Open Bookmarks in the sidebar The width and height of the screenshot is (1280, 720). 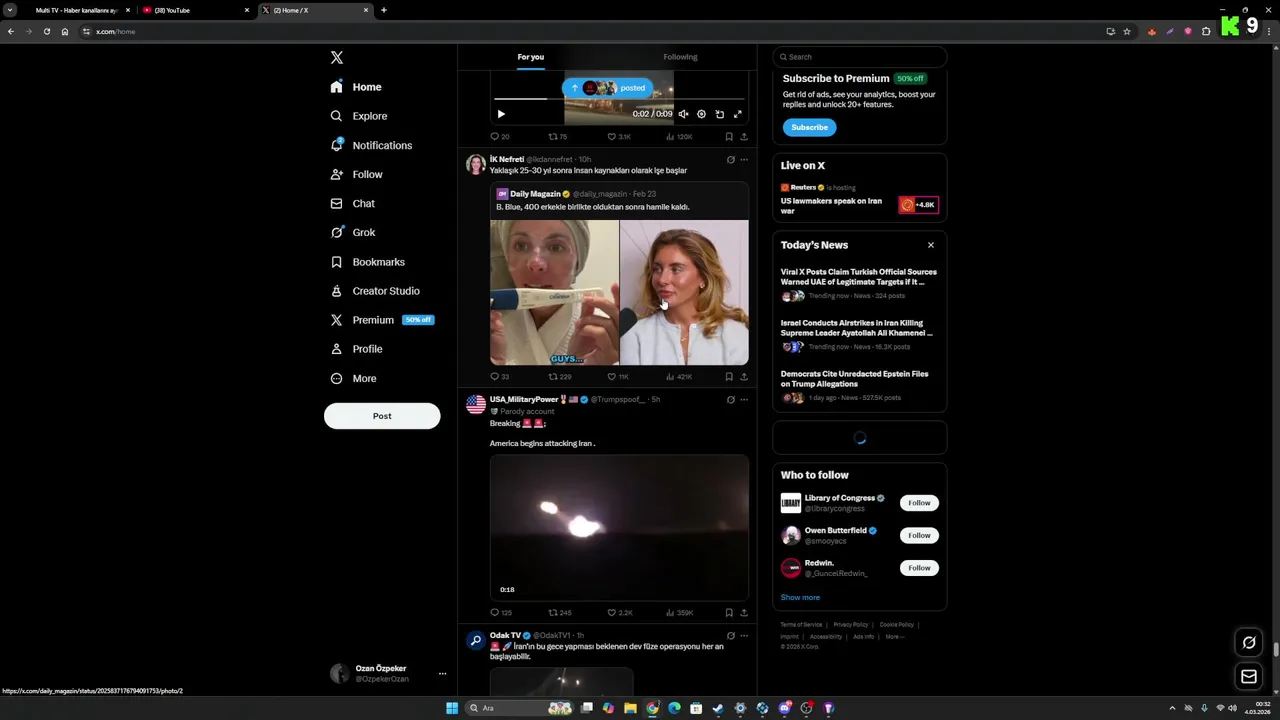pos(367,262)
